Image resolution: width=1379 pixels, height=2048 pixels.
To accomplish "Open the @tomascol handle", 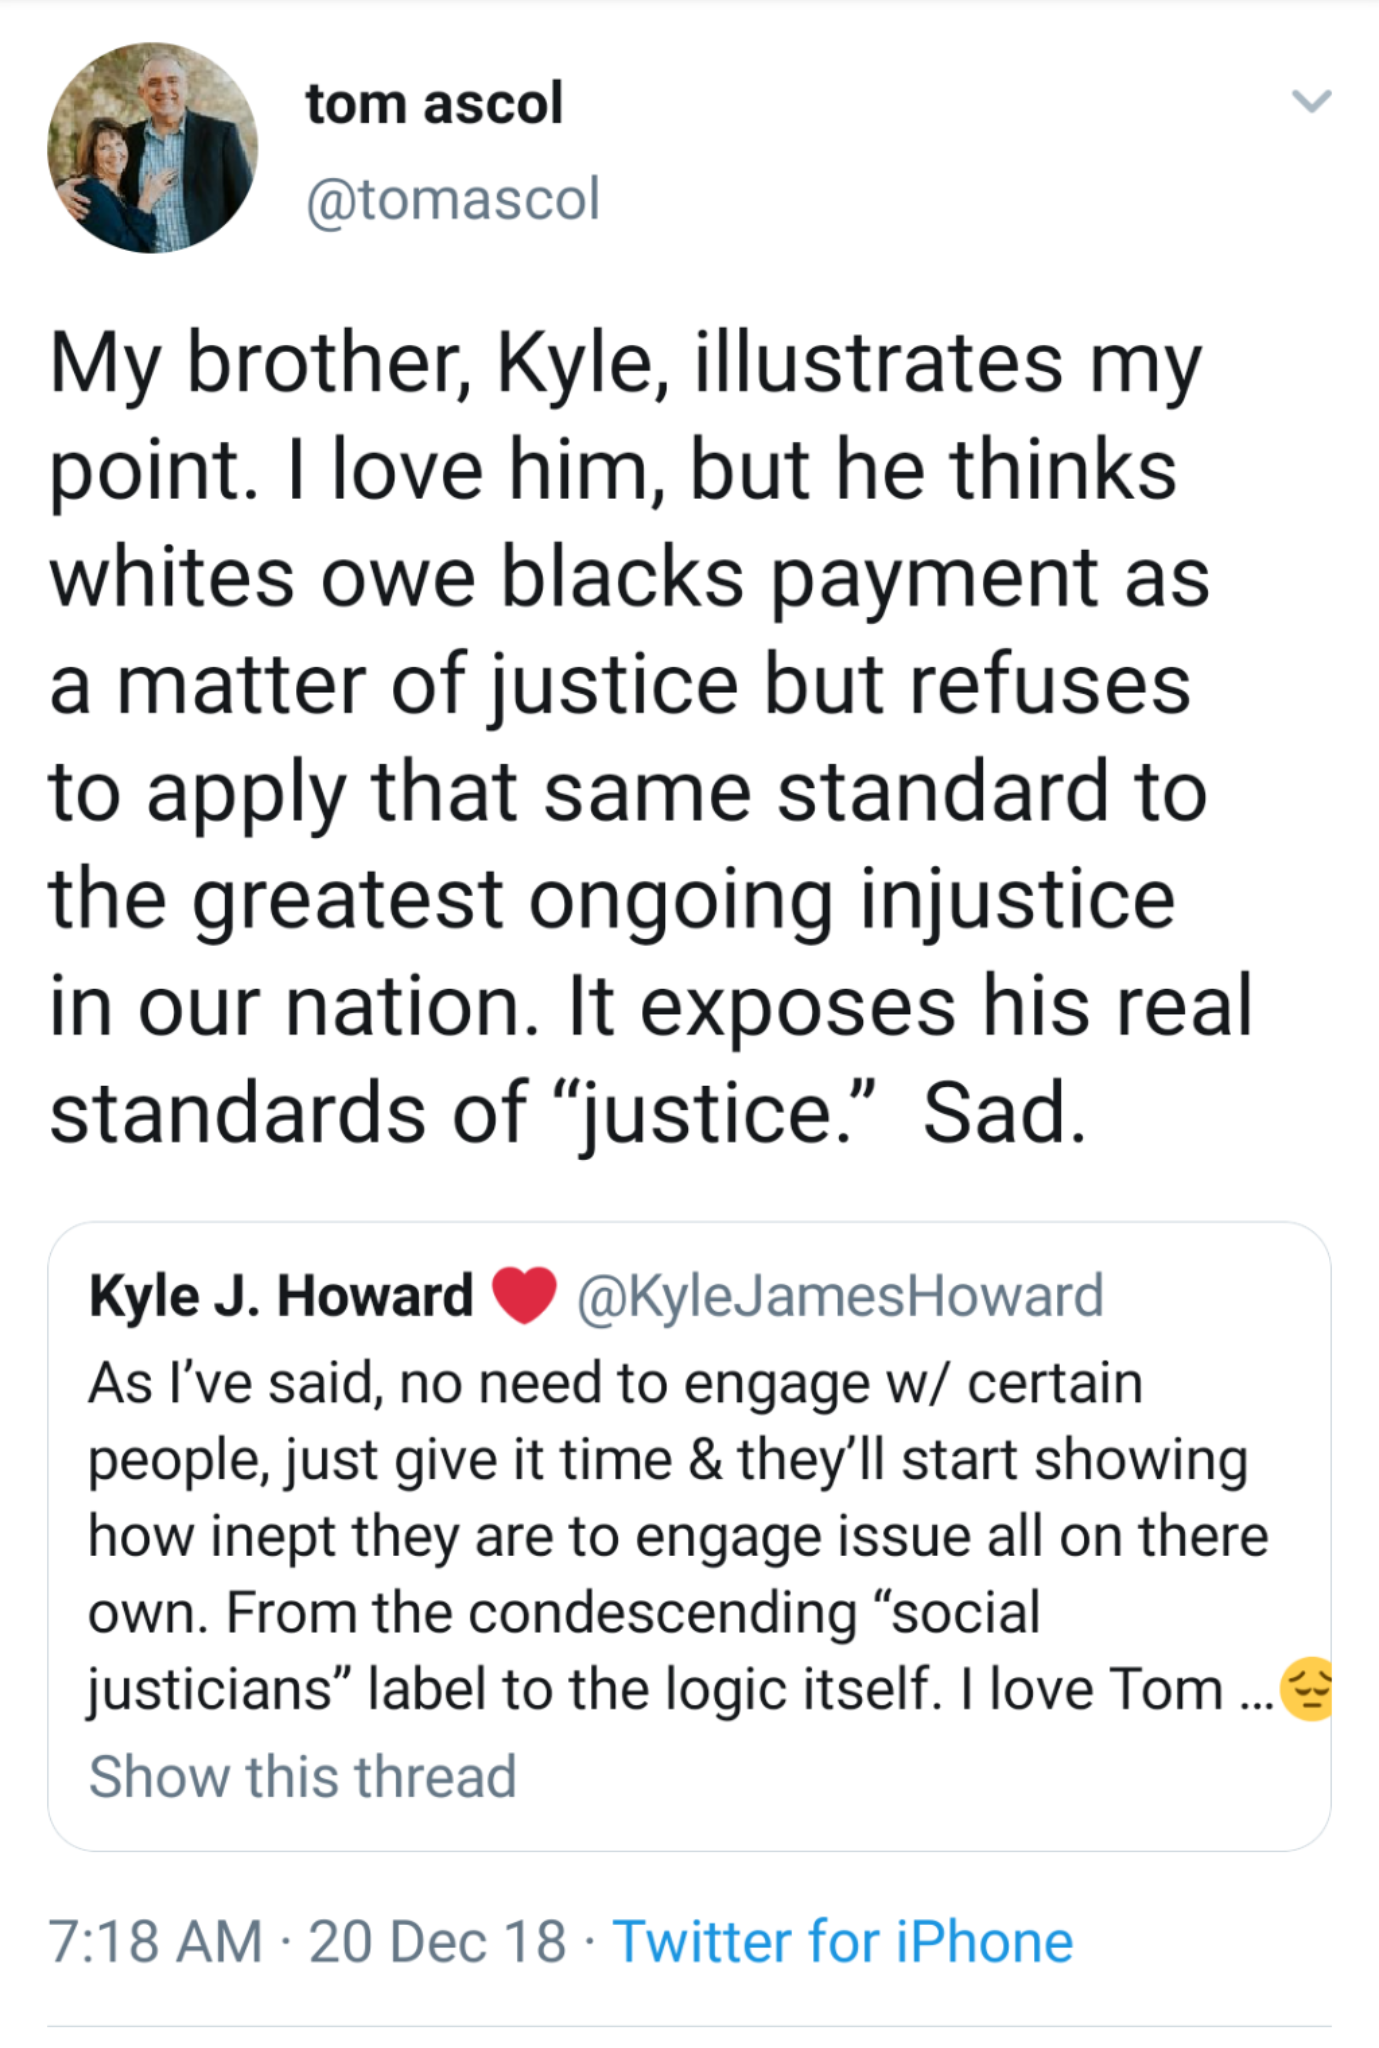I will 452,199.
